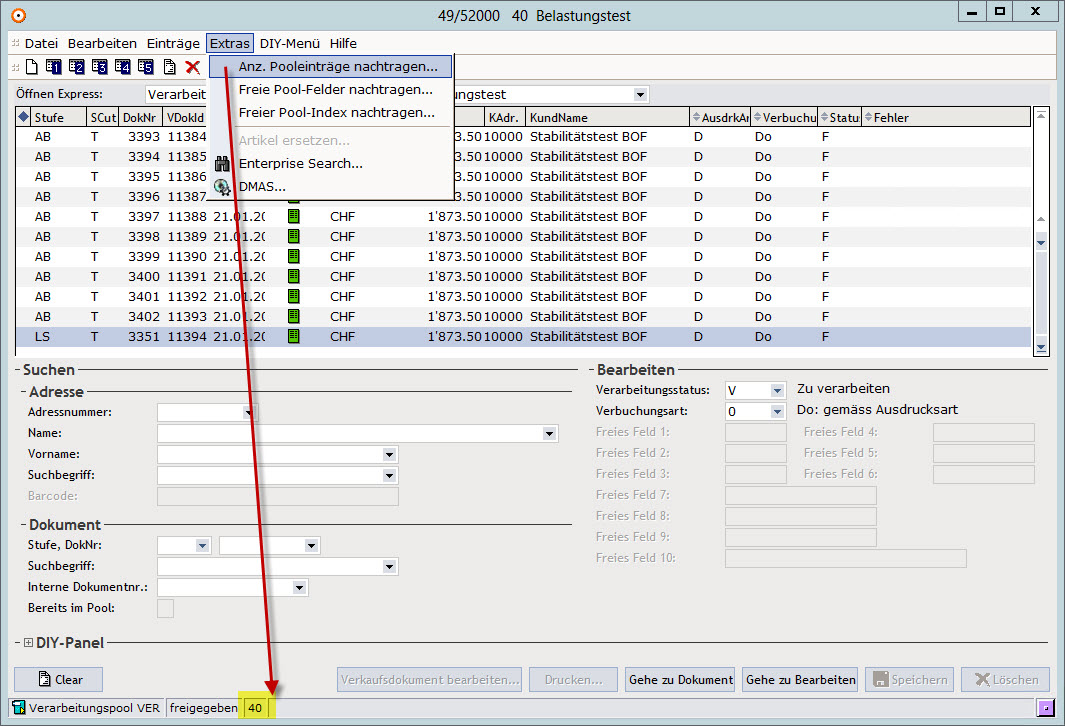Click the green document icon in LS row 3351

pos(293,336)
